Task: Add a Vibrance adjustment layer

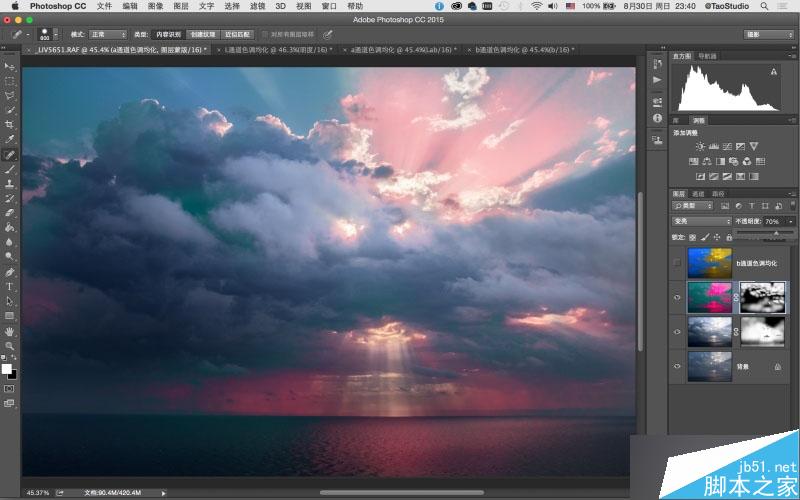Action: click(754, 146)
